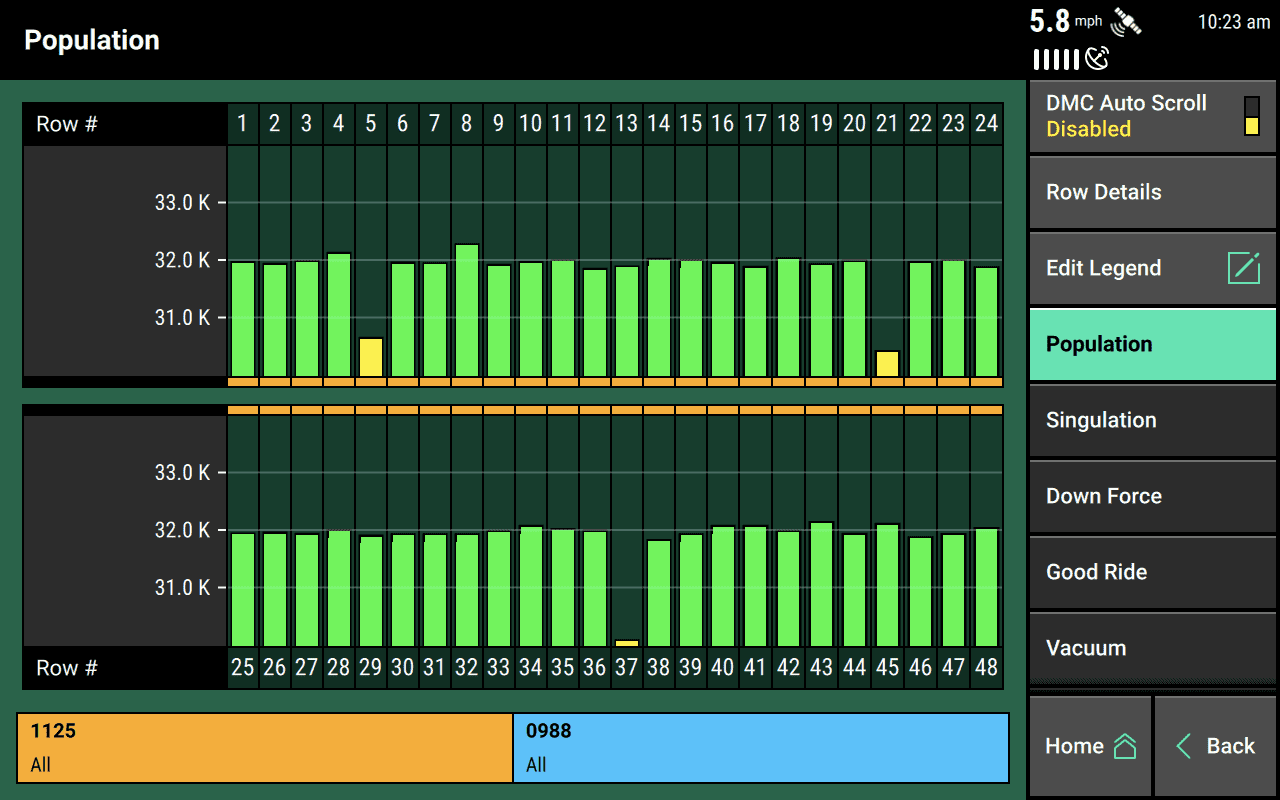Toggle the yellow switch on DMC Auto Scroll
The width and height of the screenshot is (1280, 800).
(x=1251, y=127)
